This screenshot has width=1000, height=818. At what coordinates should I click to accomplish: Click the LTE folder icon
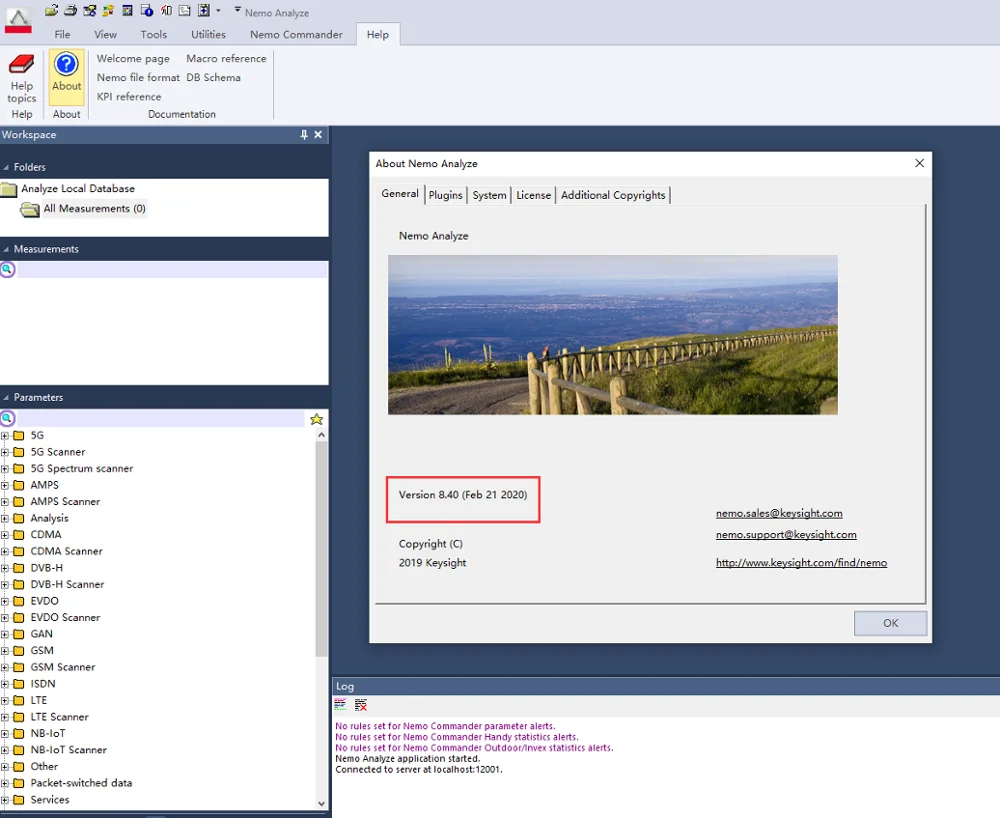coord(18,701)
